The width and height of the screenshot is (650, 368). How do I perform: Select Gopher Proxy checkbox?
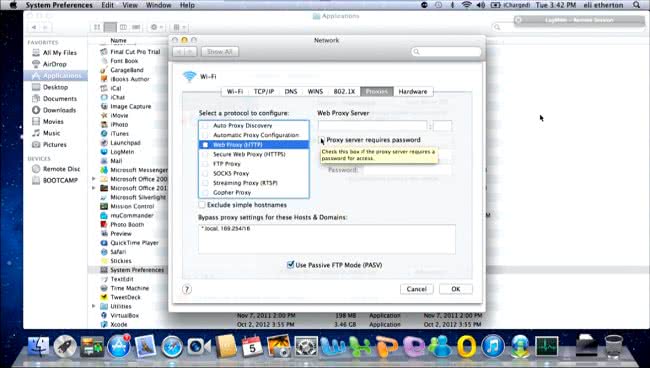tap(205, 192)
